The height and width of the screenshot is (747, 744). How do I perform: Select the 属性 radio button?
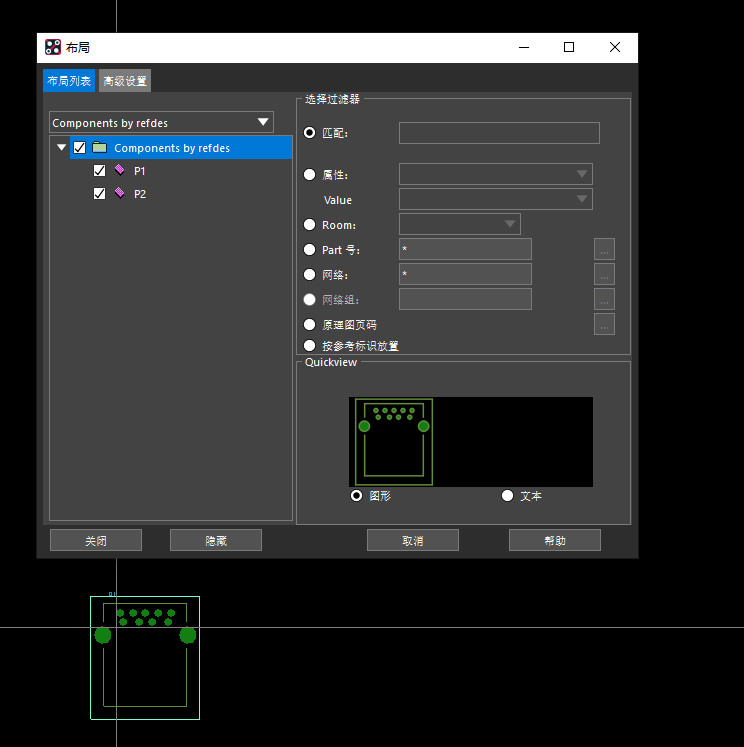click(310, 174)
